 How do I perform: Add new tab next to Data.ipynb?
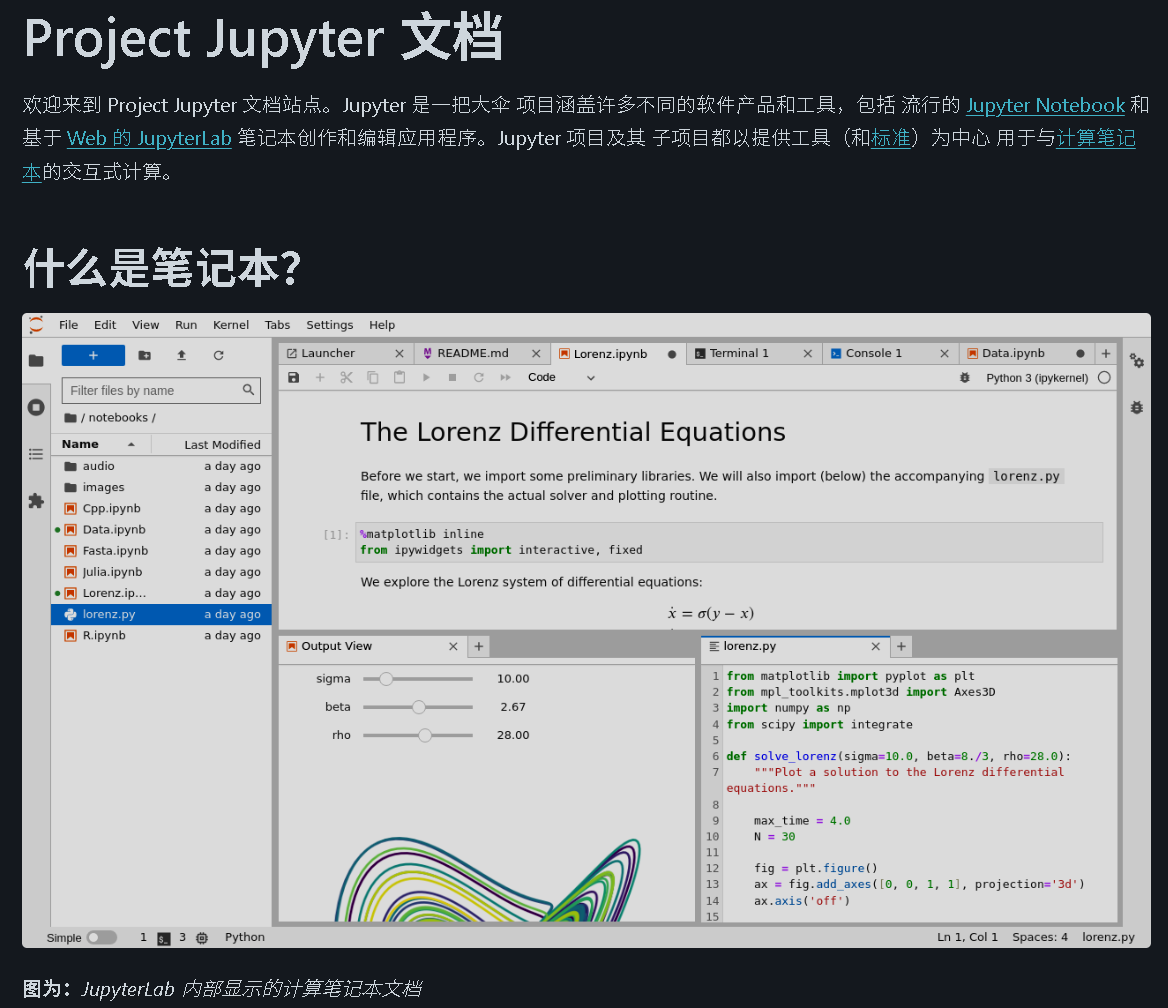point(1106,354)
